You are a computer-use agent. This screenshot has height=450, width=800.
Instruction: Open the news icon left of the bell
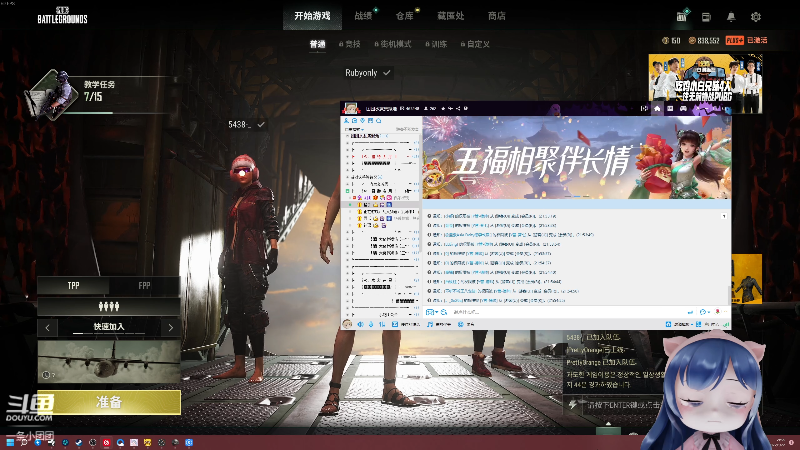(706, 17)
